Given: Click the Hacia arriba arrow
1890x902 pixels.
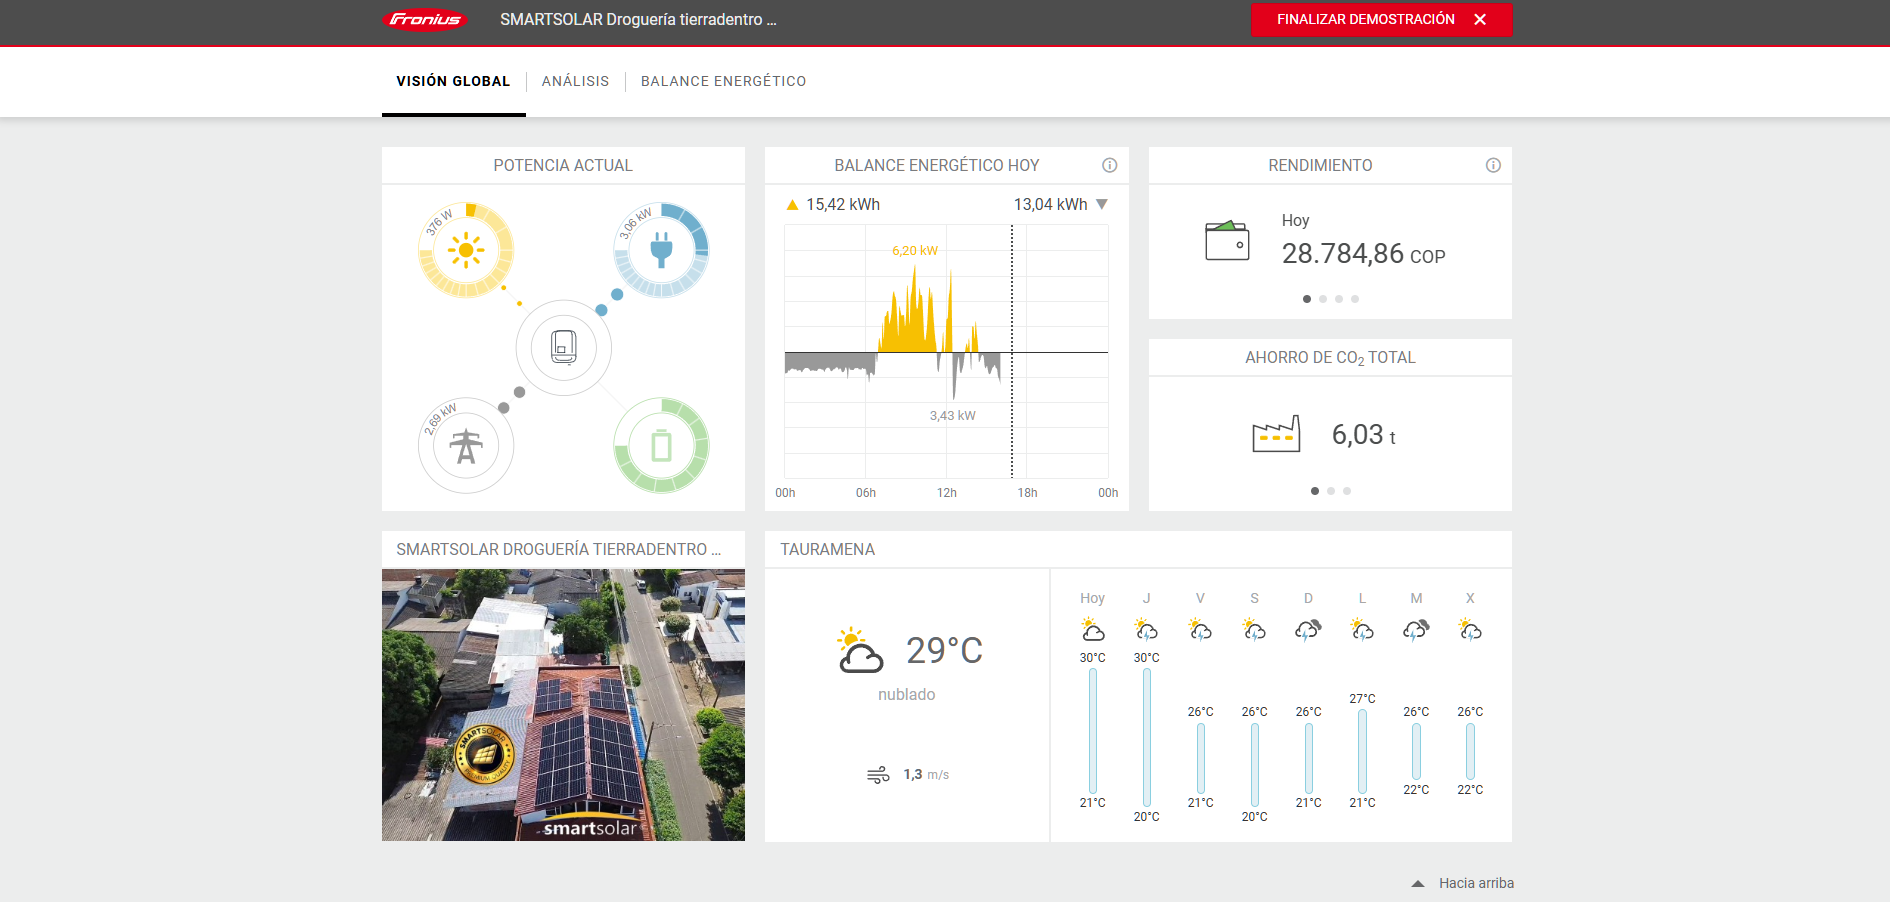Looking at the screenshot, I should point(1418,883).
